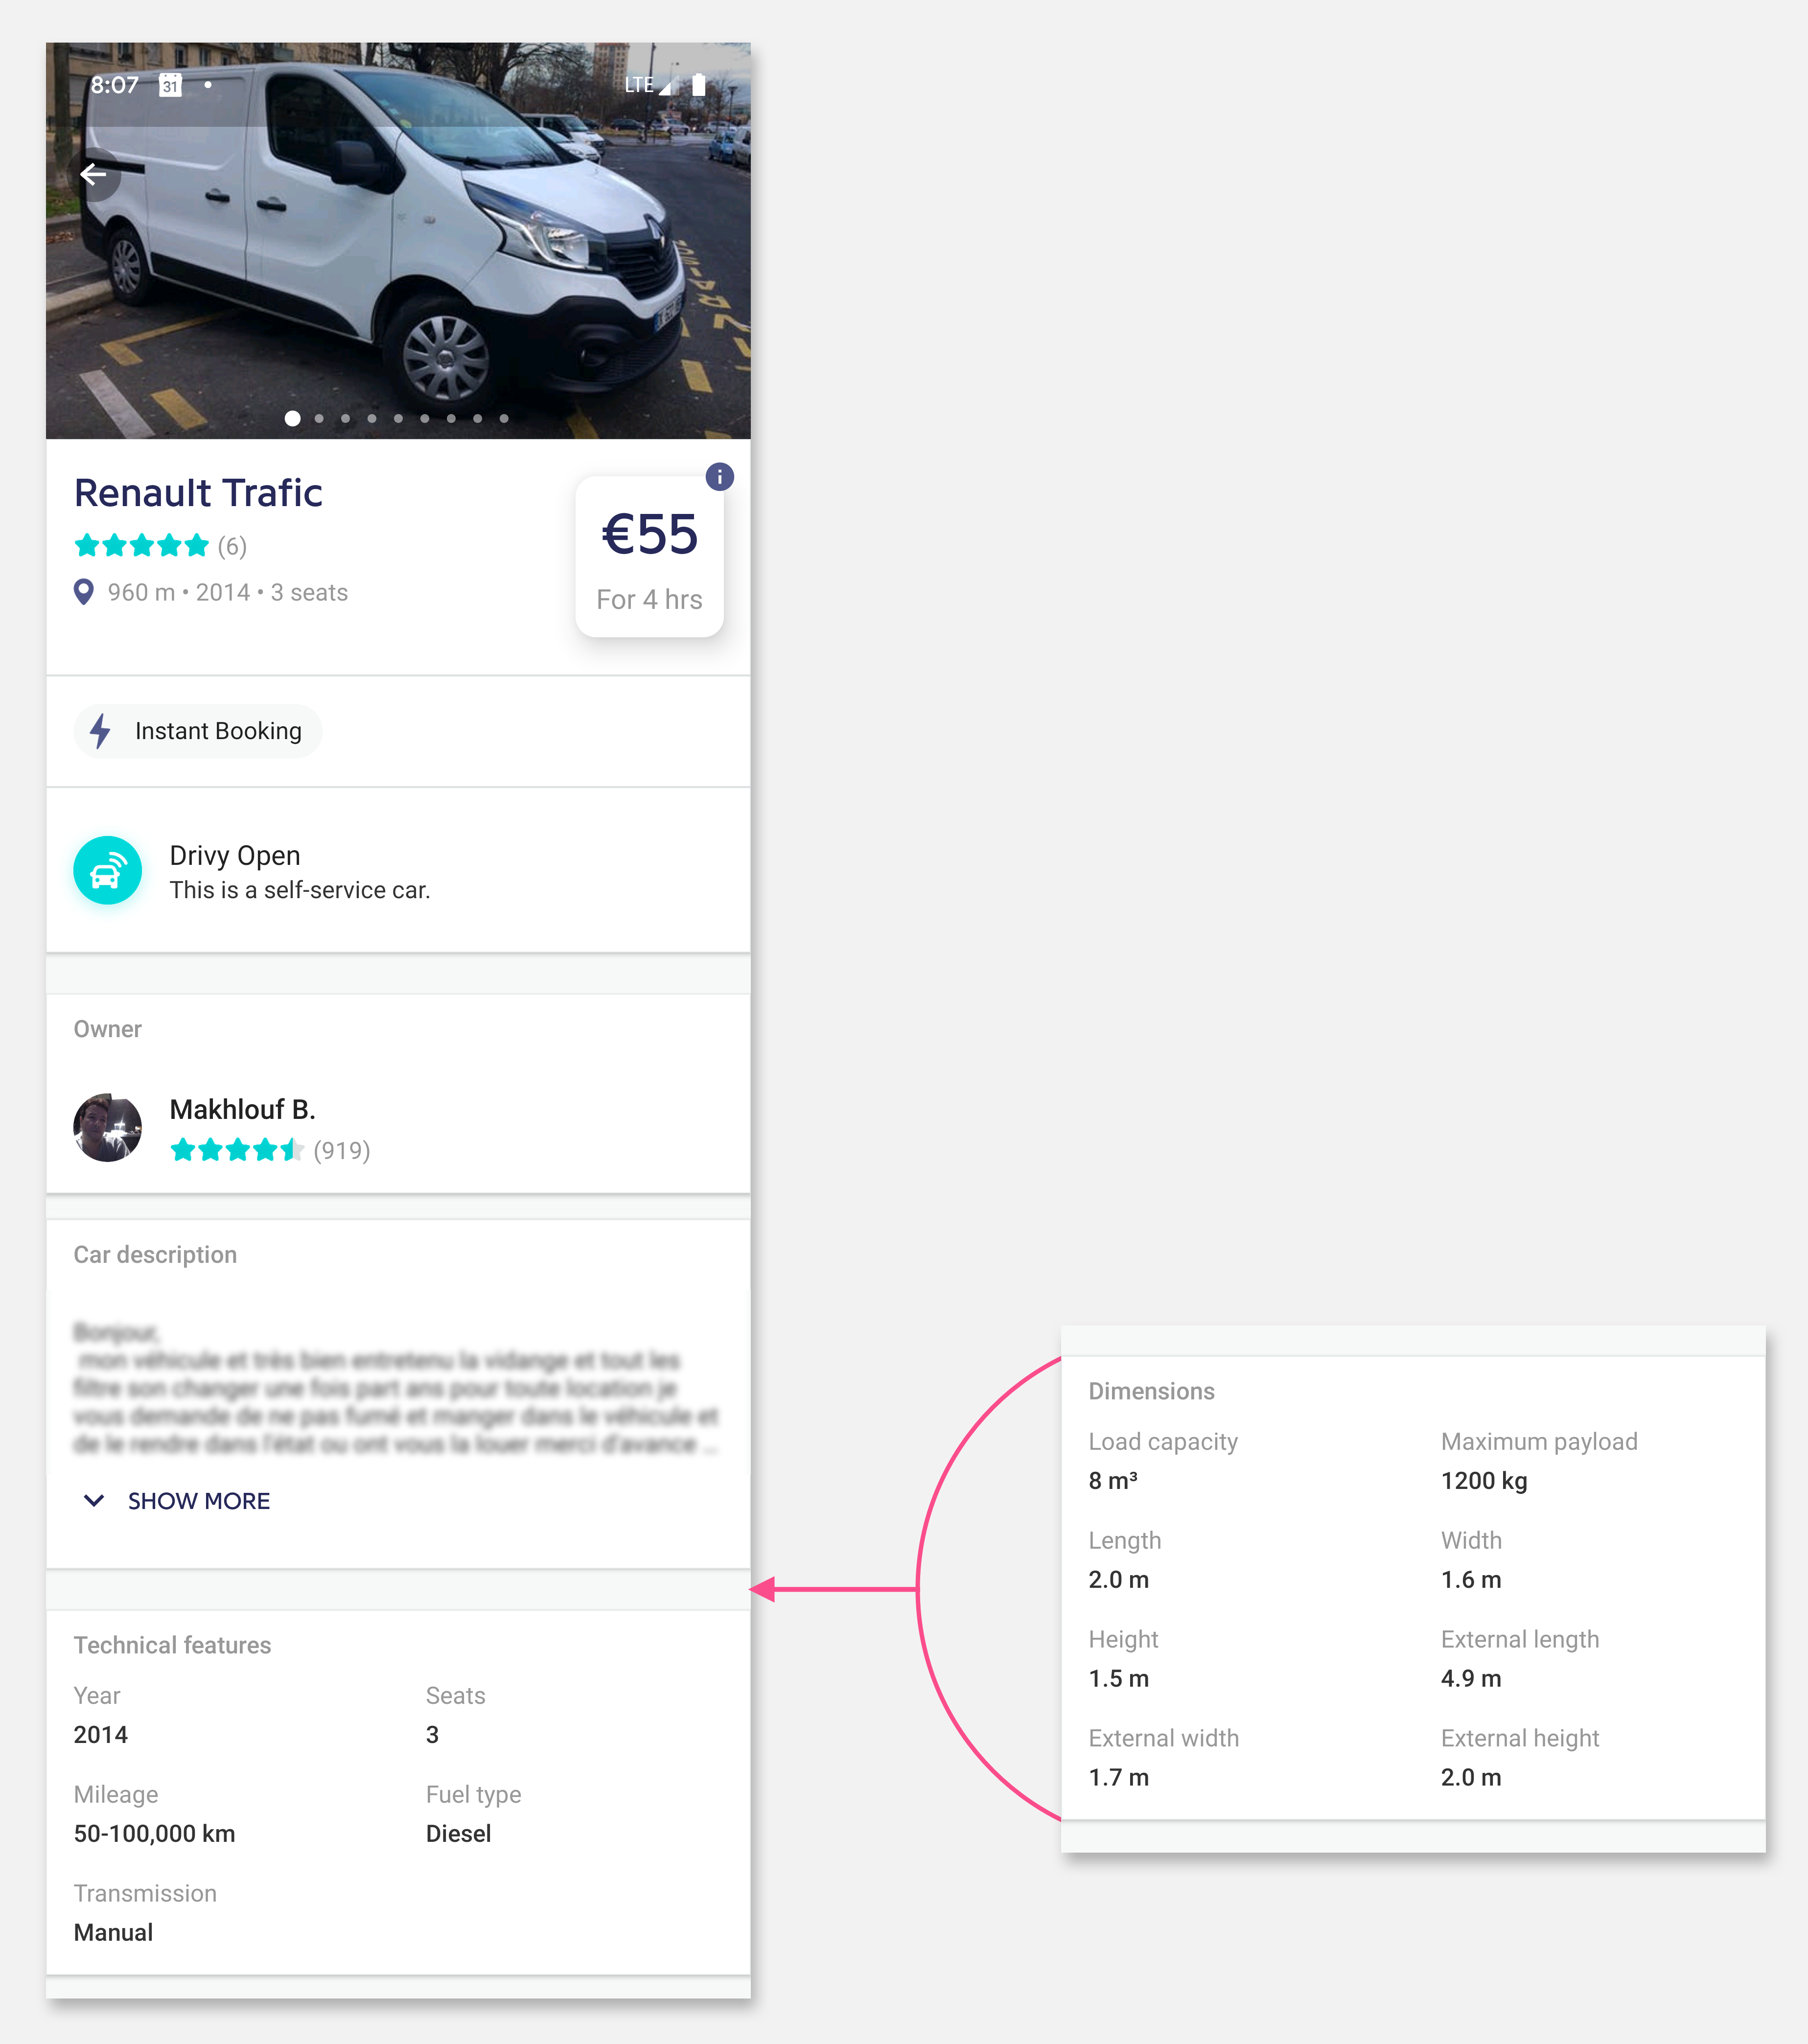Jump to second photo carousel dot
The height and width of the screenshot is (2044, 1808).
tap(319, 419)
